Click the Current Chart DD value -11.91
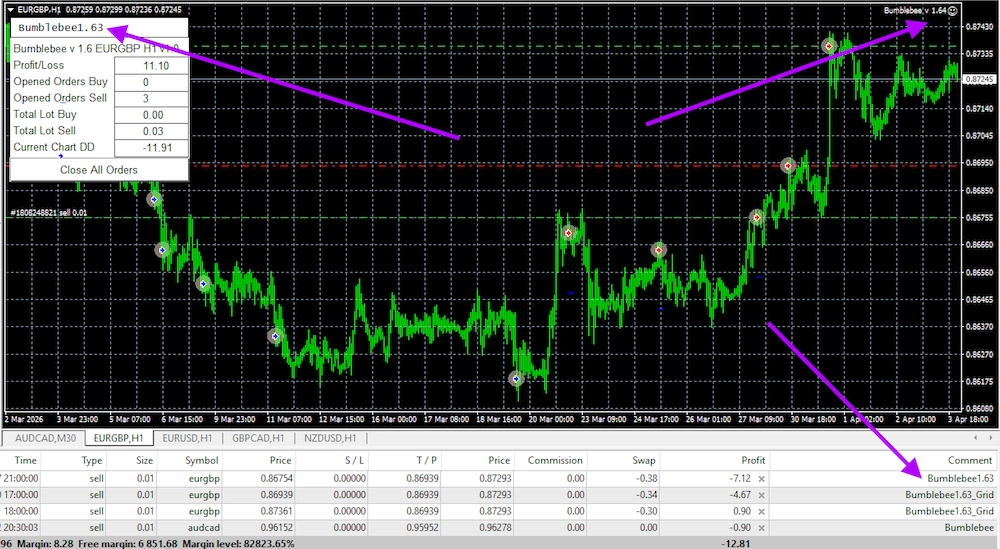The image size is (1000, 549). tap(151, 148)
